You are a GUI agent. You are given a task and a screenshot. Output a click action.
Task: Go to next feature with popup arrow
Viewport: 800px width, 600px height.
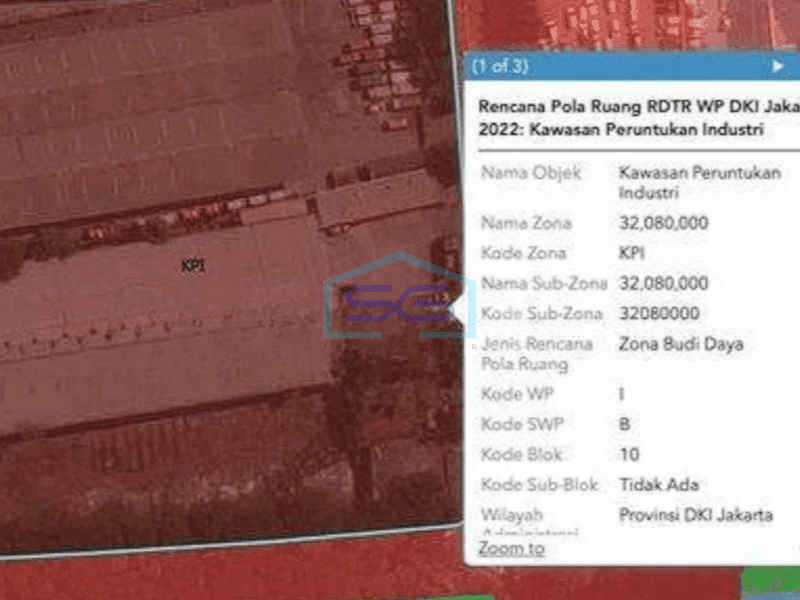778,66
